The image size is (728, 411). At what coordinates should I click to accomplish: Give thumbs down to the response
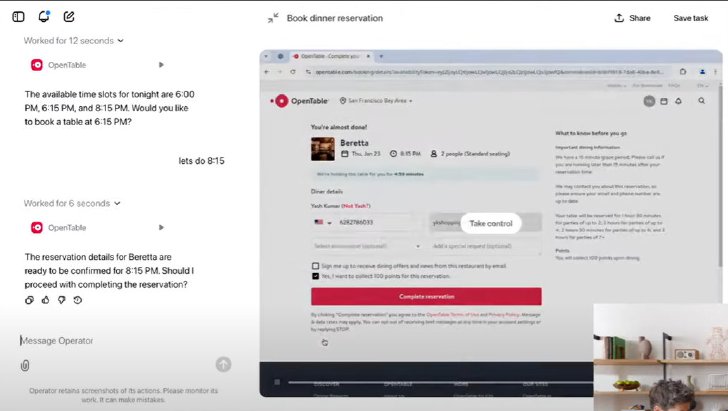[61, 300]
